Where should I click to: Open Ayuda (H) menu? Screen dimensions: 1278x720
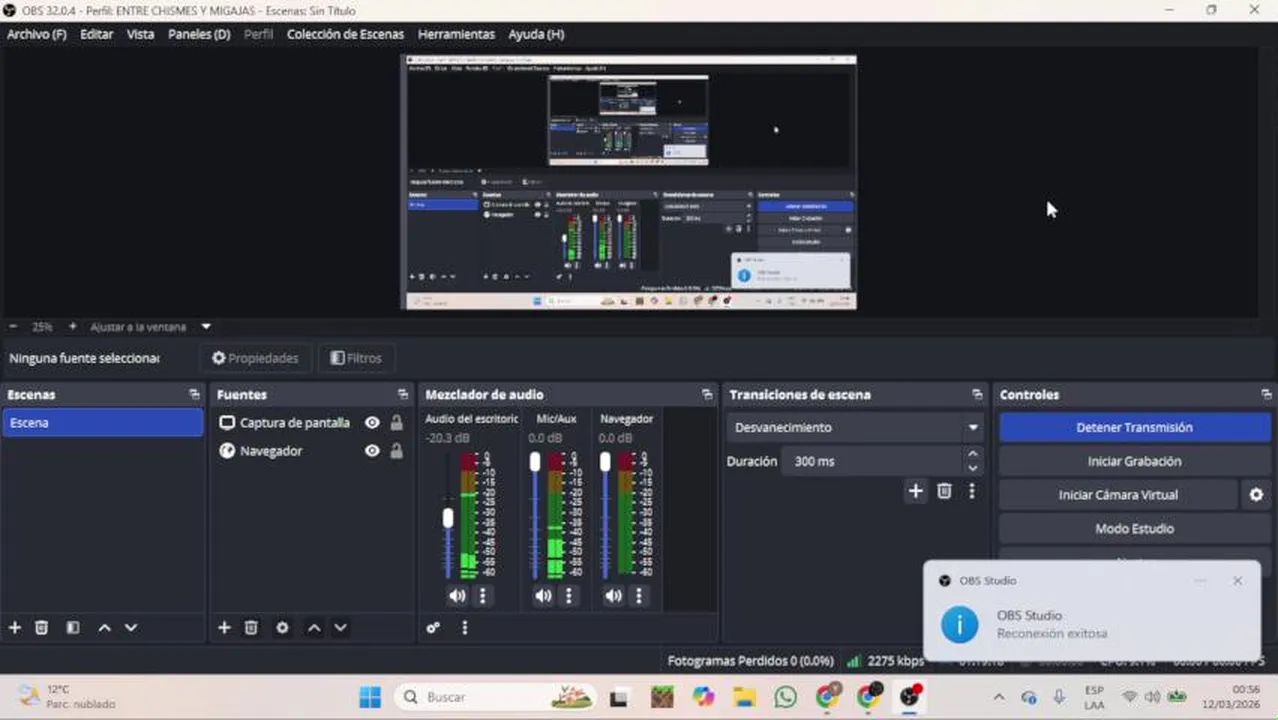click(536, 34)
